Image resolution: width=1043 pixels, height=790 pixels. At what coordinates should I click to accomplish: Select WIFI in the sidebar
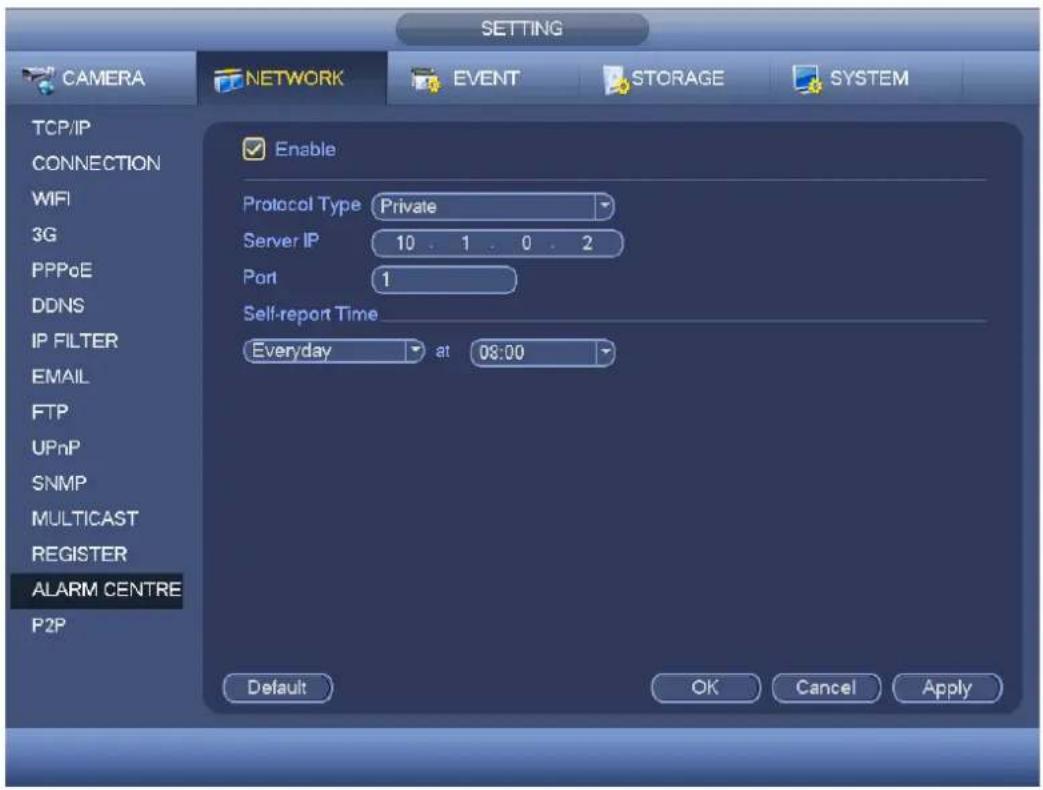pos(51,199)
